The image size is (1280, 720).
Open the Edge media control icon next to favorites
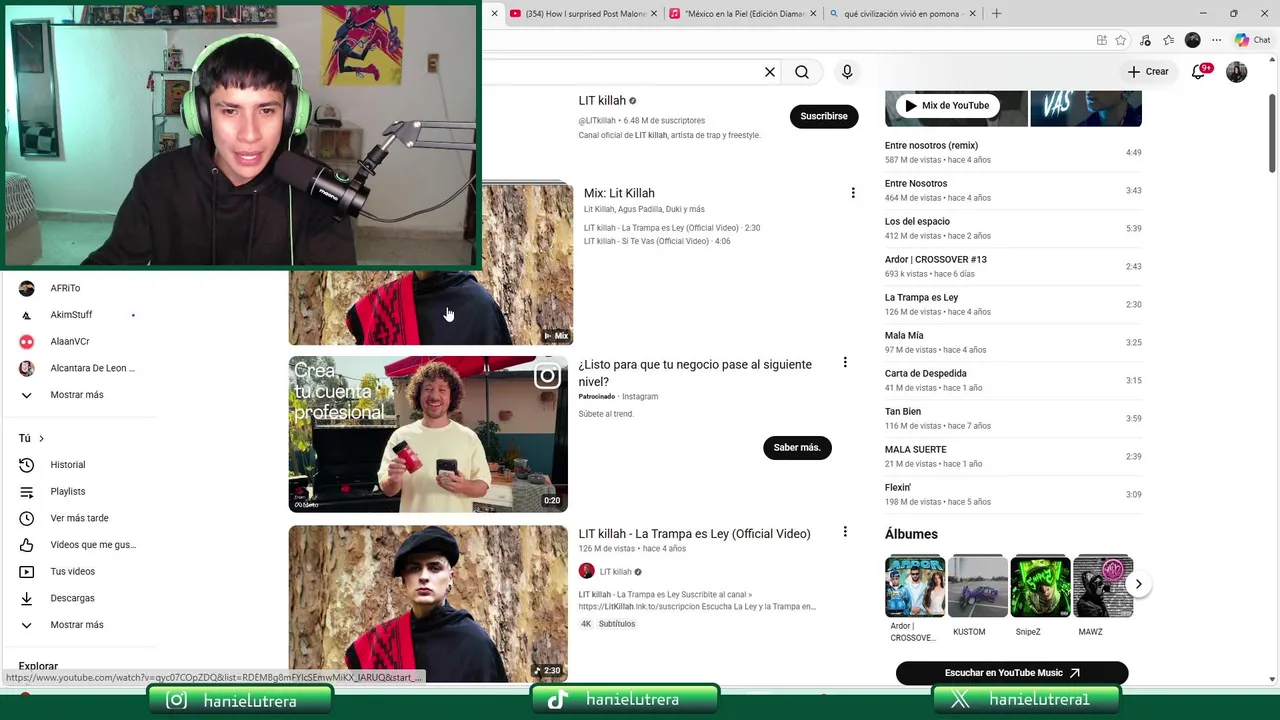pos(1145,40)
